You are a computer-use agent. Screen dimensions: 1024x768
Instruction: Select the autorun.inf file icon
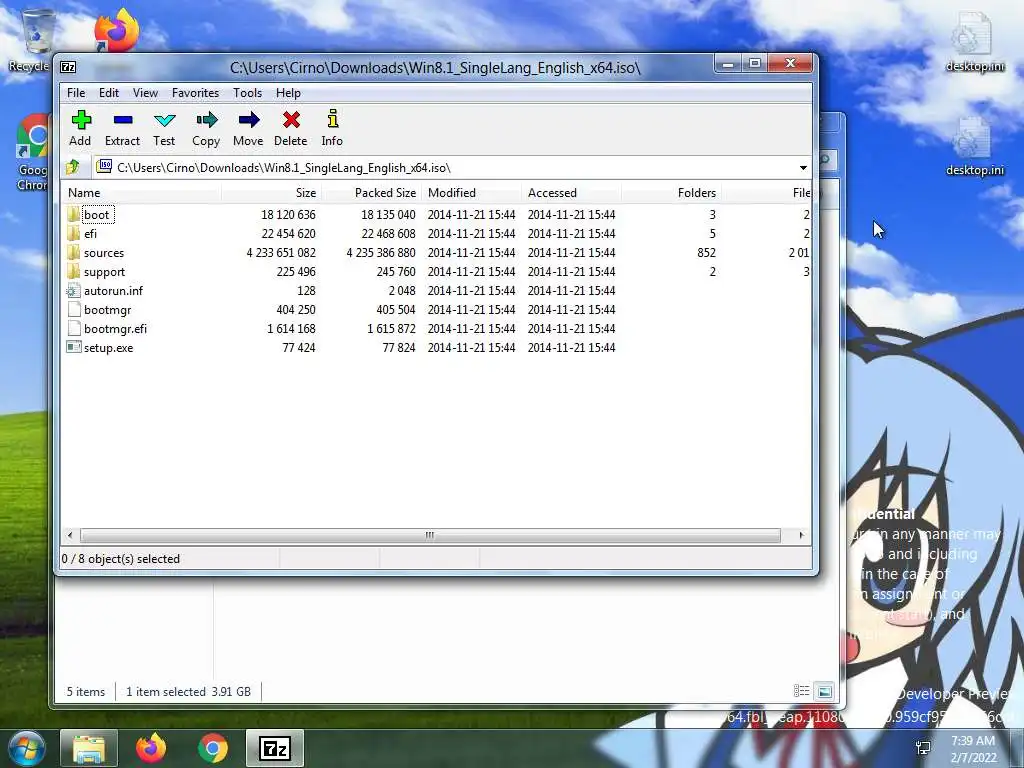click(x=73, y=291)
